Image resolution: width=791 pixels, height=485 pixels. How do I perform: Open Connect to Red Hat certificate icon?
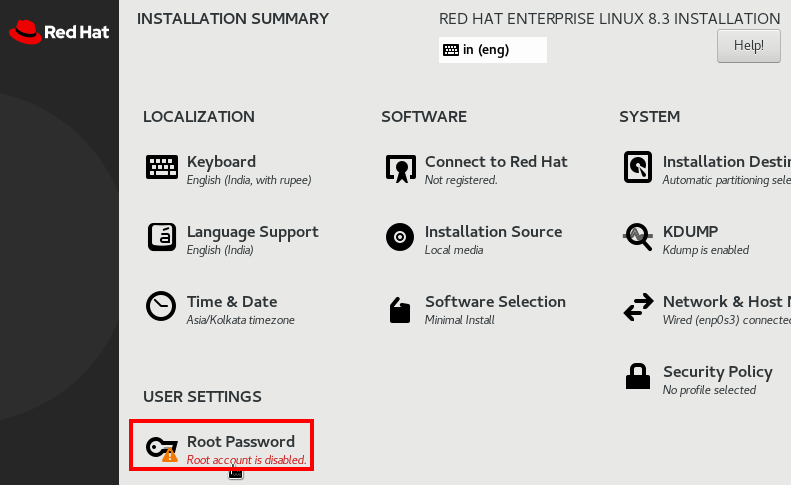pyautogui.click(x=401, y=169)
